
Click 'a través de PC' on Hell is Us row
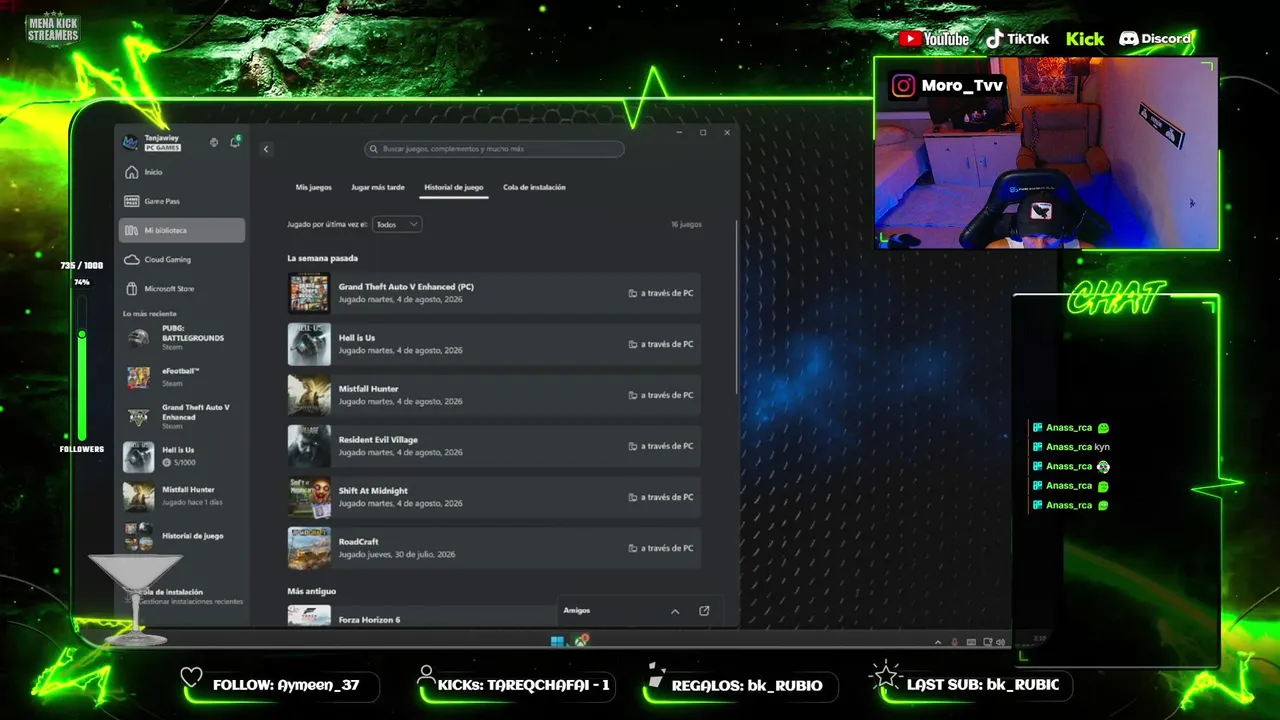[x=661, y=344]
